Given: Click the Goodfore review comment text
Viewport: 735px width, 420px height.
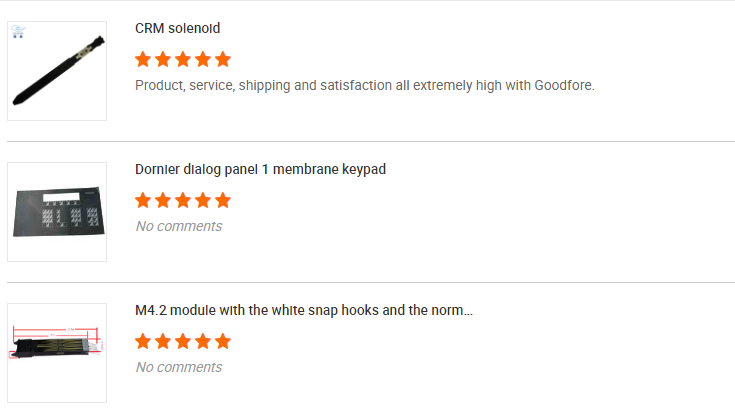Looking at the screenshot, I should [364, 85].
